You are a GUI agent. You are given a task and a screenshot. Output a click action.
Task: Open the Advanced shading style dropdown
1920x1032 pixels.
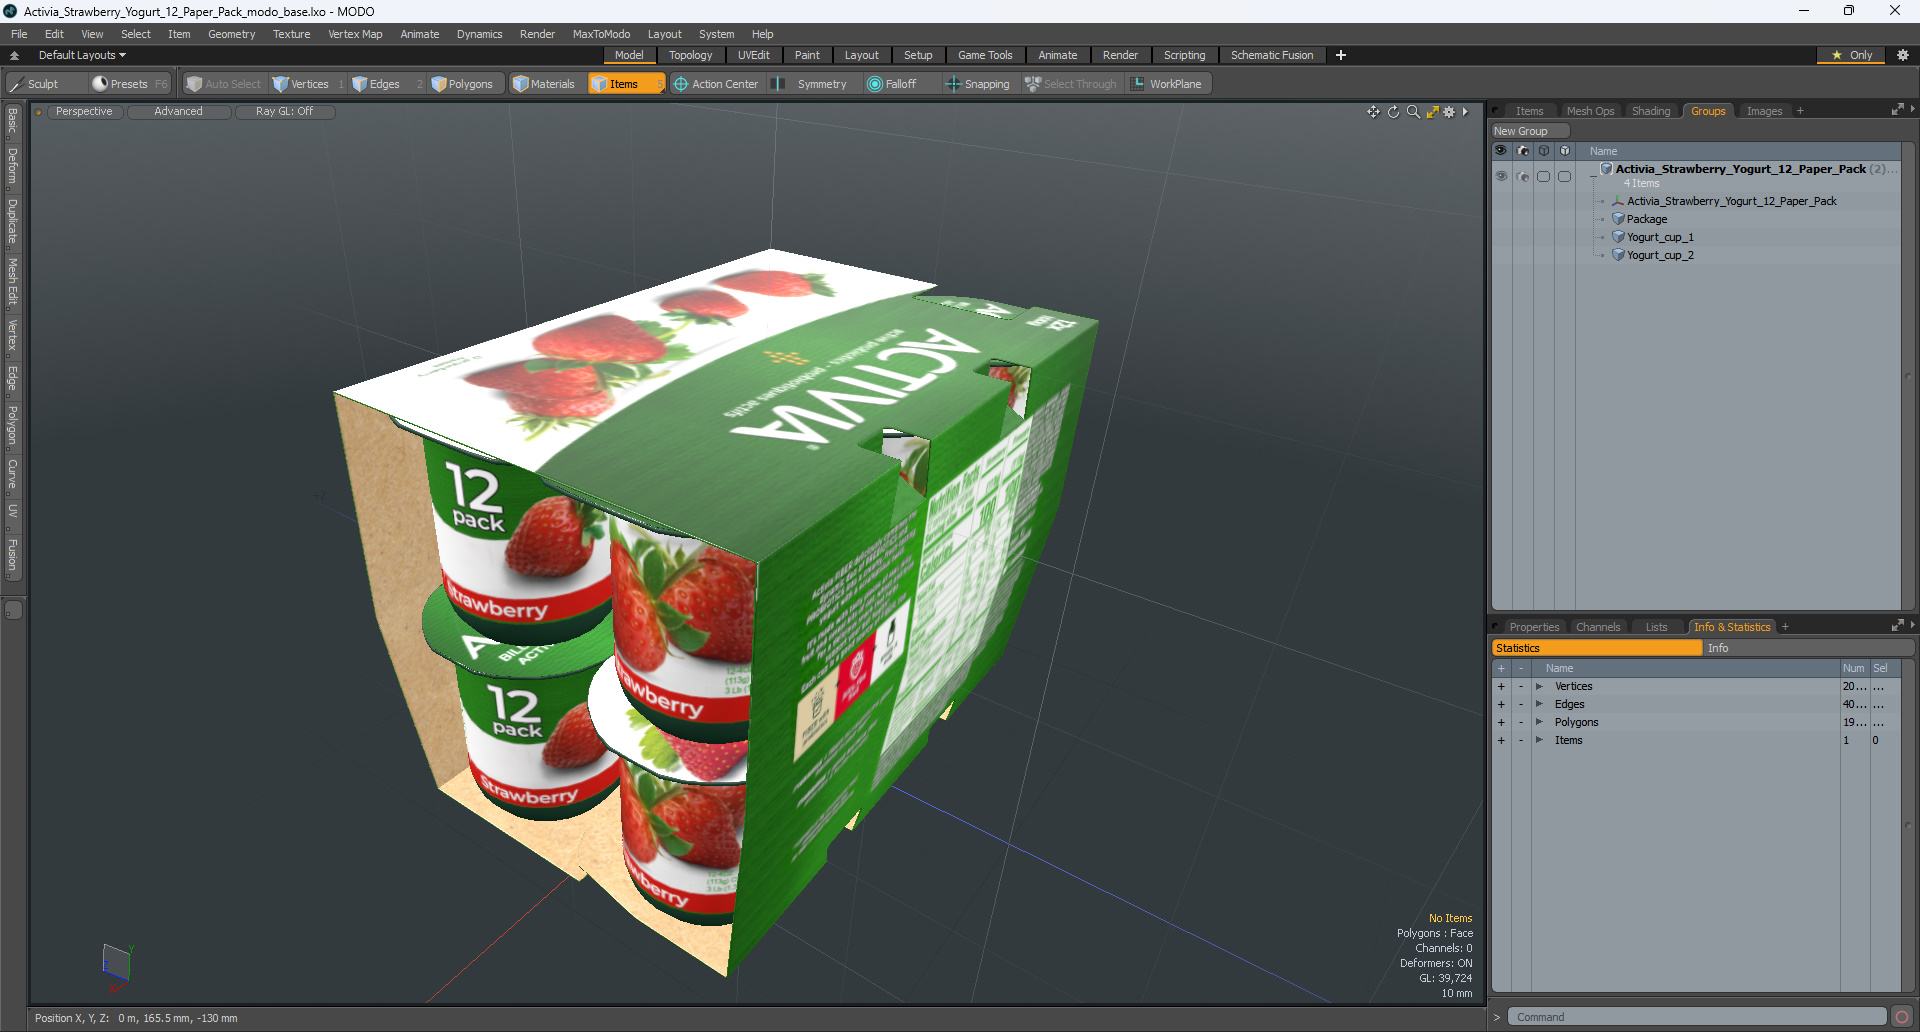pos(178,112)
